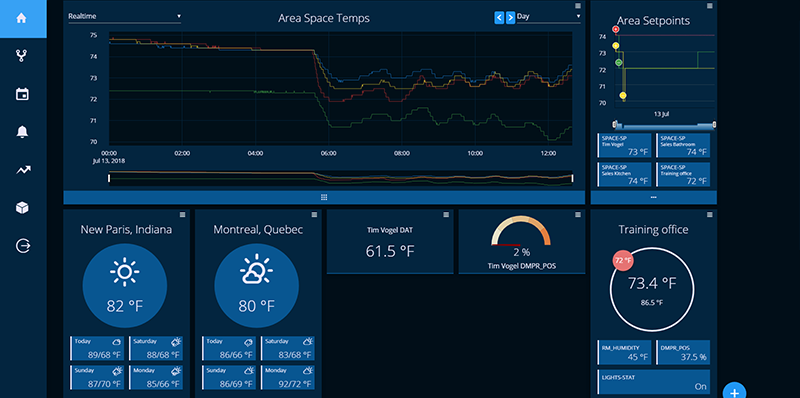Screen dimensions: 800x398
Task: Open the Realtime dropdown
Action: pyautogui.click(x=124, y=16)
